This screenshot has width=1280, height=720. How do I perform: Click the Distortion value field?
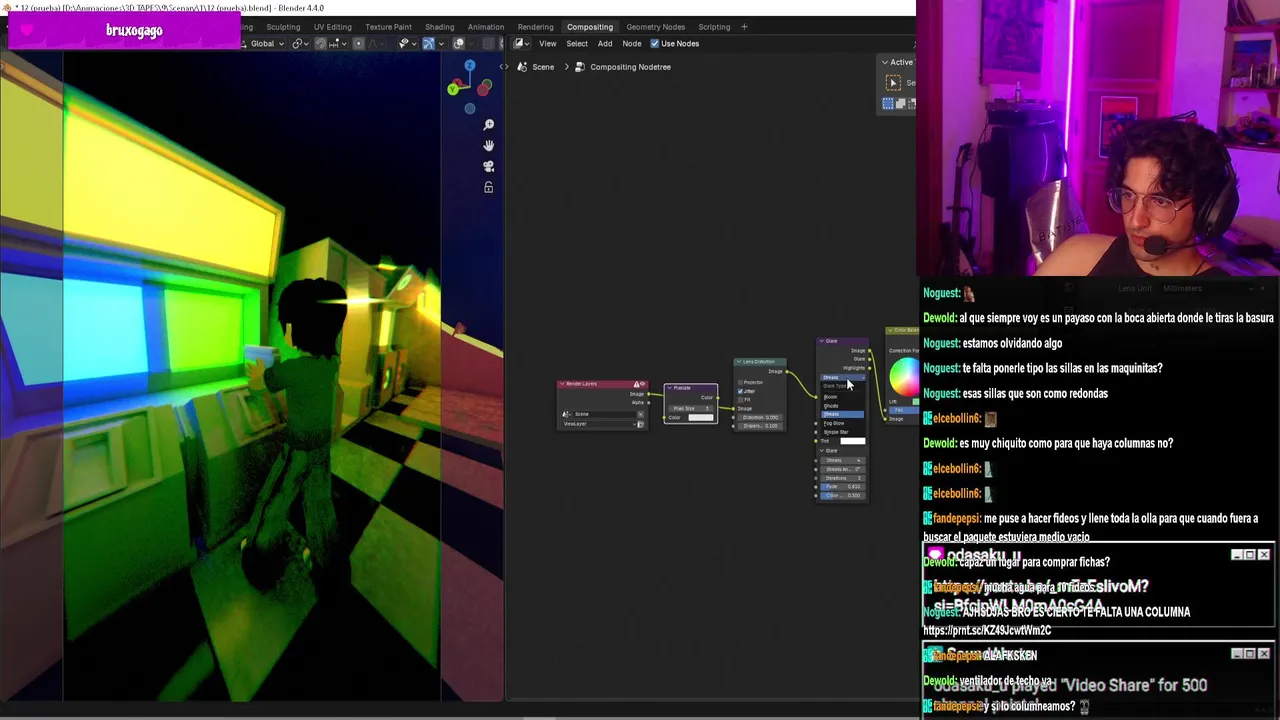[760, 417]
